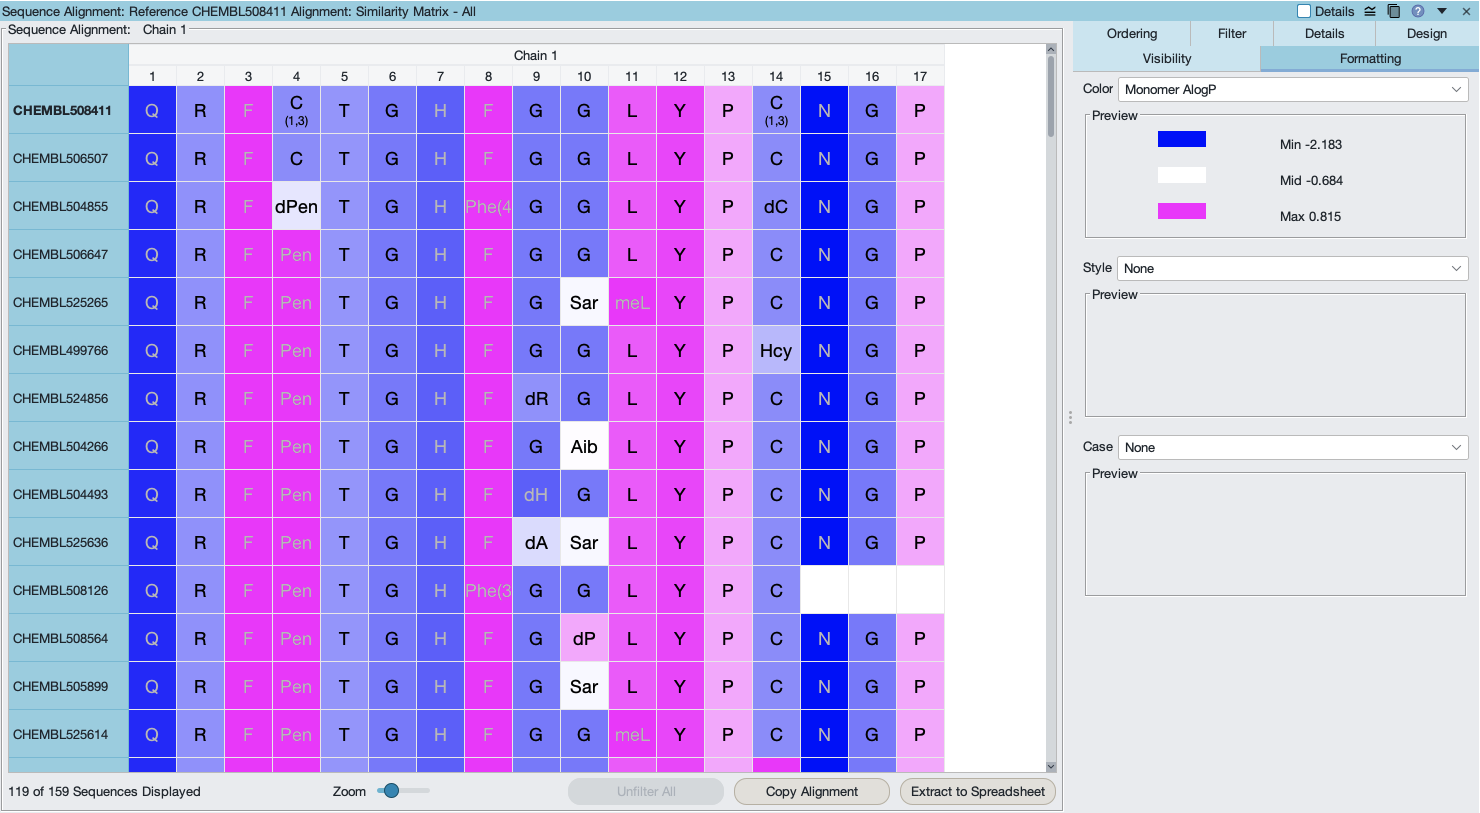Click Extract to Spreadsheet button
The image size is (1480, 813).
(978, 791)
